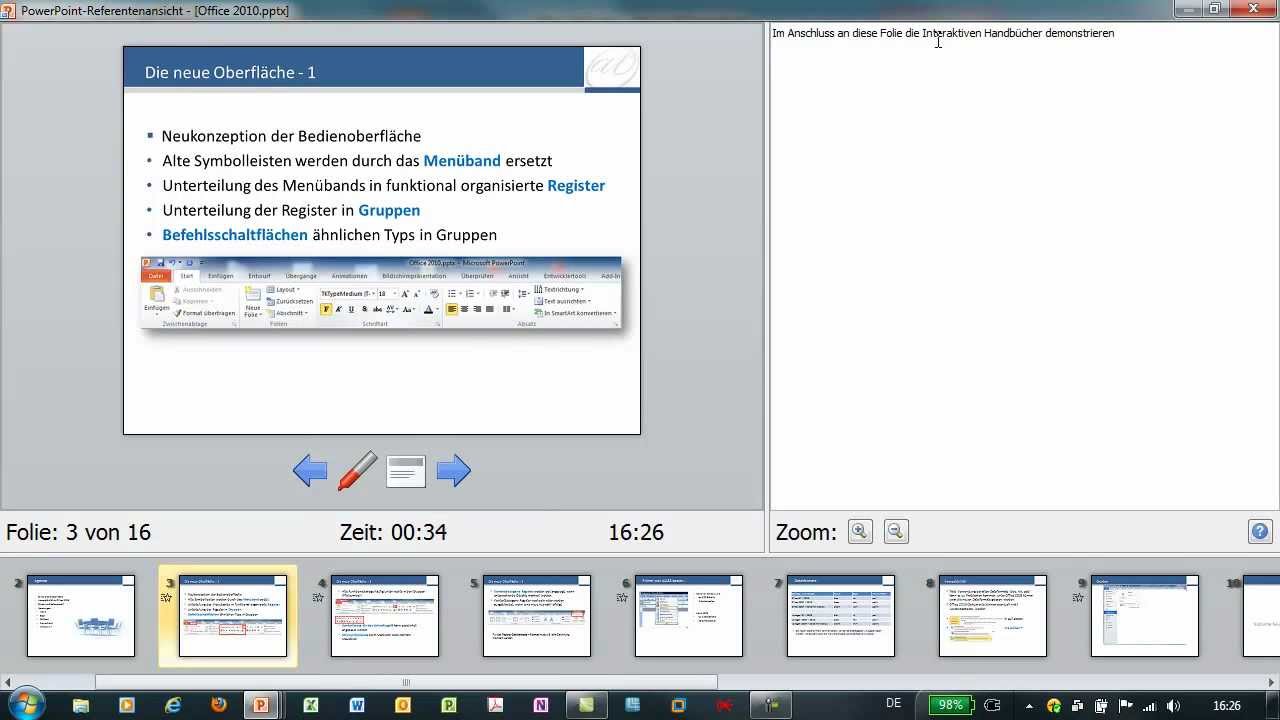The height and width of the screenshot is (720, 1280).
Task: Click the 98% battery indicator
Action: pos(950,705)
